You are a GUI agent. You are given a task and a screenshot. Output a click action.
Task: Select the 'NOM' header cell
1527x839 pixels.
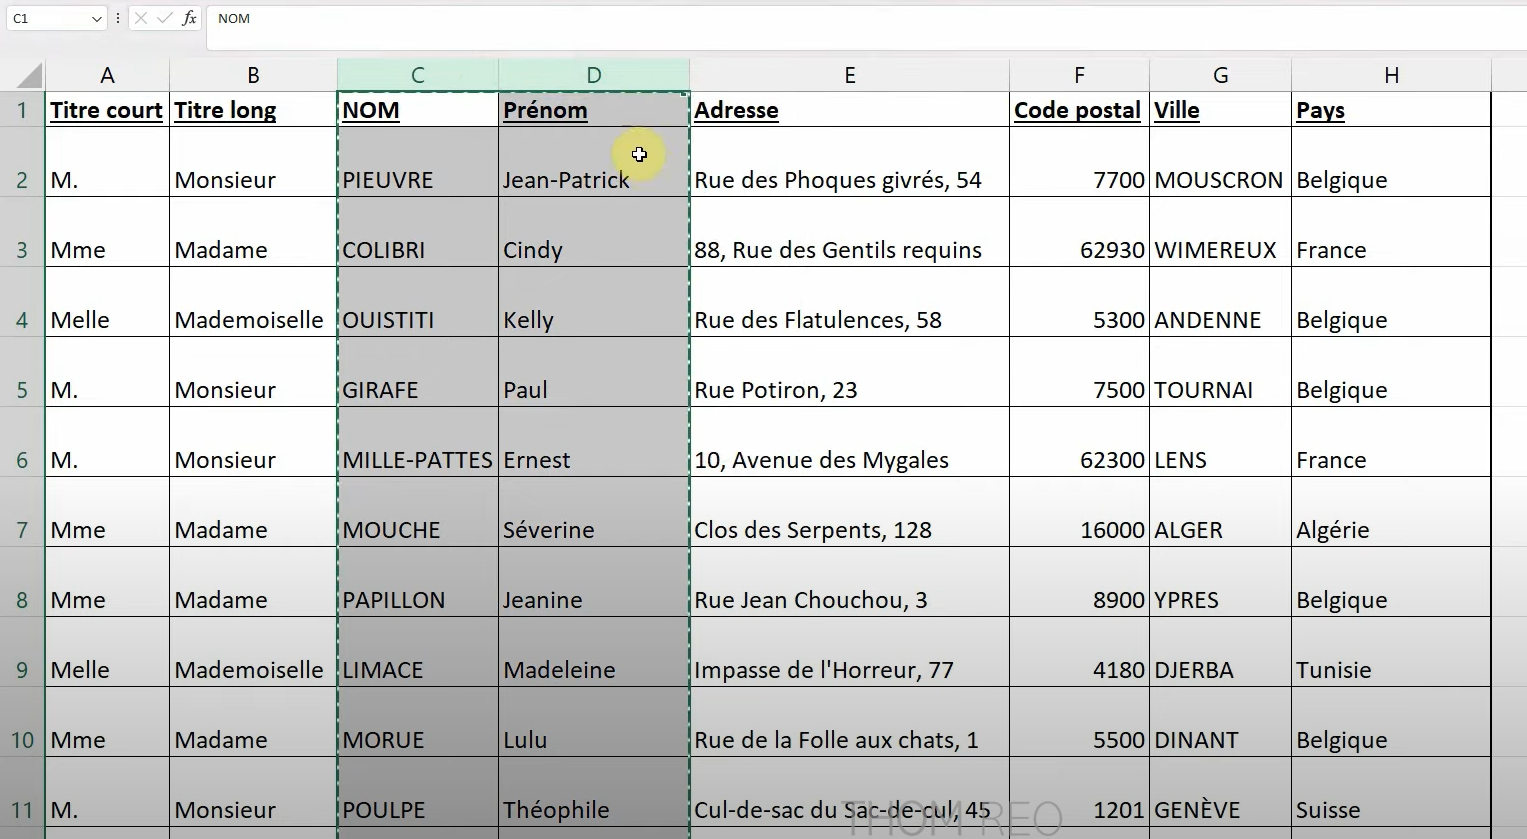418,110
